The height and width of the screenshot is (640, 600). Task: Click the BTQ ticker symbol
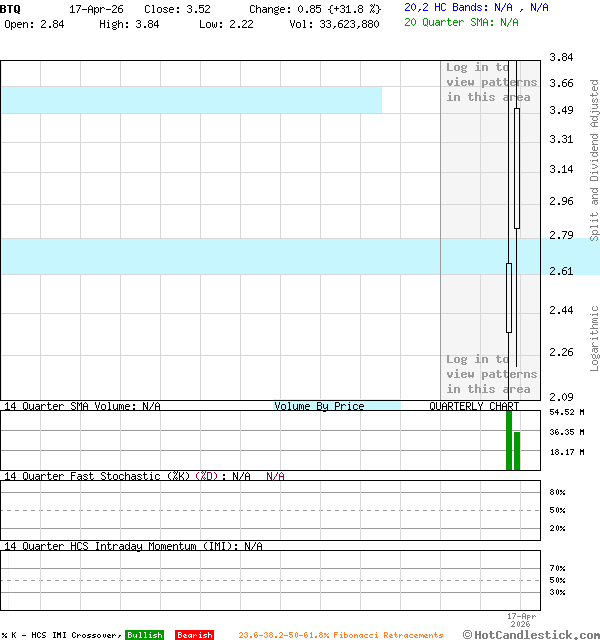coord(10,8)
